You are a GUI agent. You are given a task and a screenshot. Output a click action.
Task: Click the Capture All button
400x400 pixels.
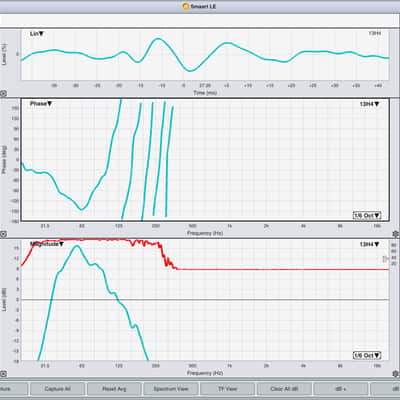click(57, 389)
